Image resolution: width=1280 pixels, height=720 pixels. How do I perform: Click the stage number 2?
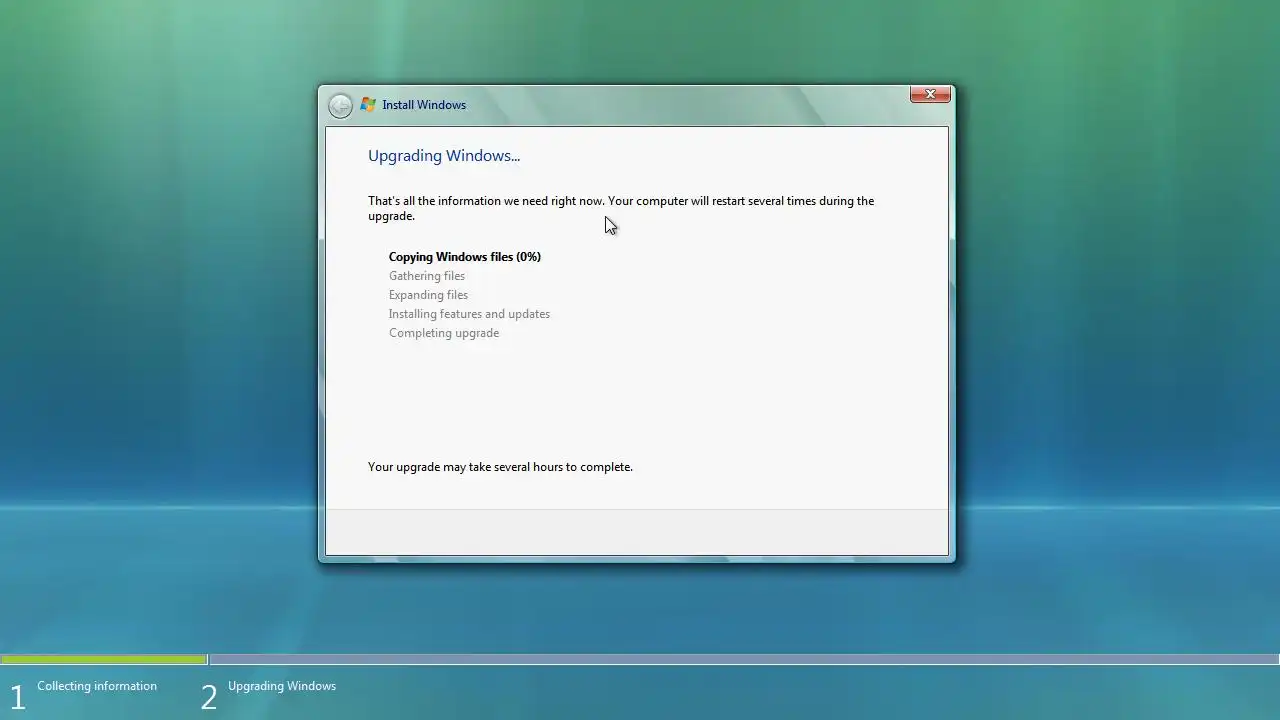pyautogui.click(x=209, y=697)
